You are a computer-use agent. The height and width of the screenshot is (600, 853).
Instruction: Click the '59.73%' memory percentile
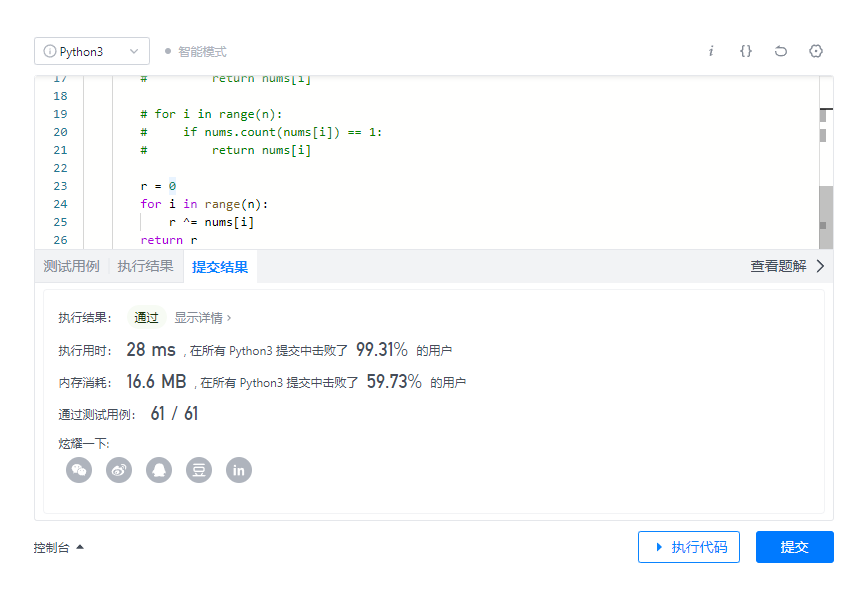pyautogui.click(x=394, y=381)
